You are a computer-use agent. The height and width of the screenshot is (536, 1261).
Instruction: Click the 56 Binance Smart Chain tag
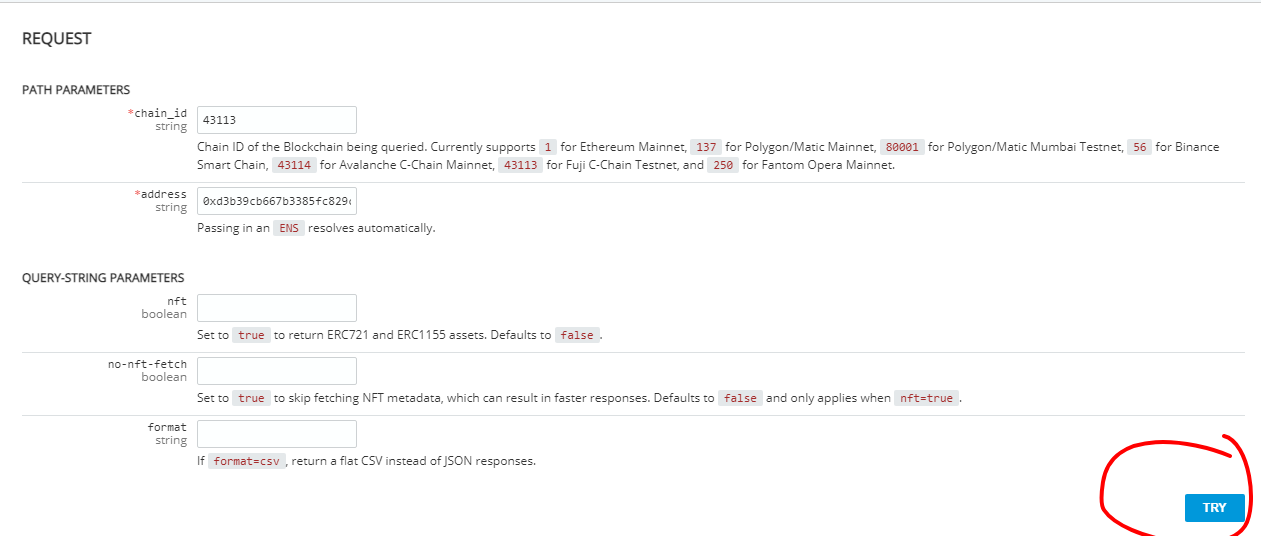click(x=1139, y=147)
